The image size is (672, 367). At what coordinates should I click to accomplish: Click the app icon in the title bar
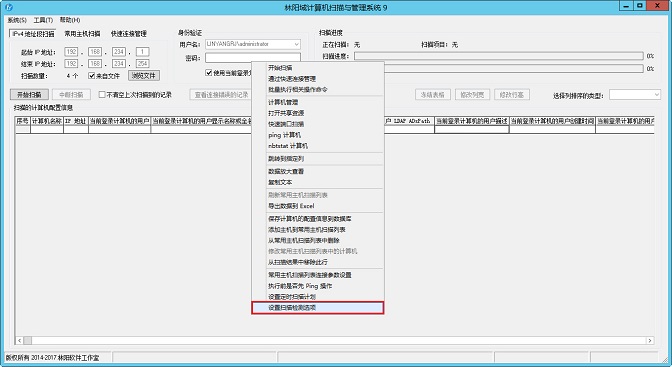point(9,7)
